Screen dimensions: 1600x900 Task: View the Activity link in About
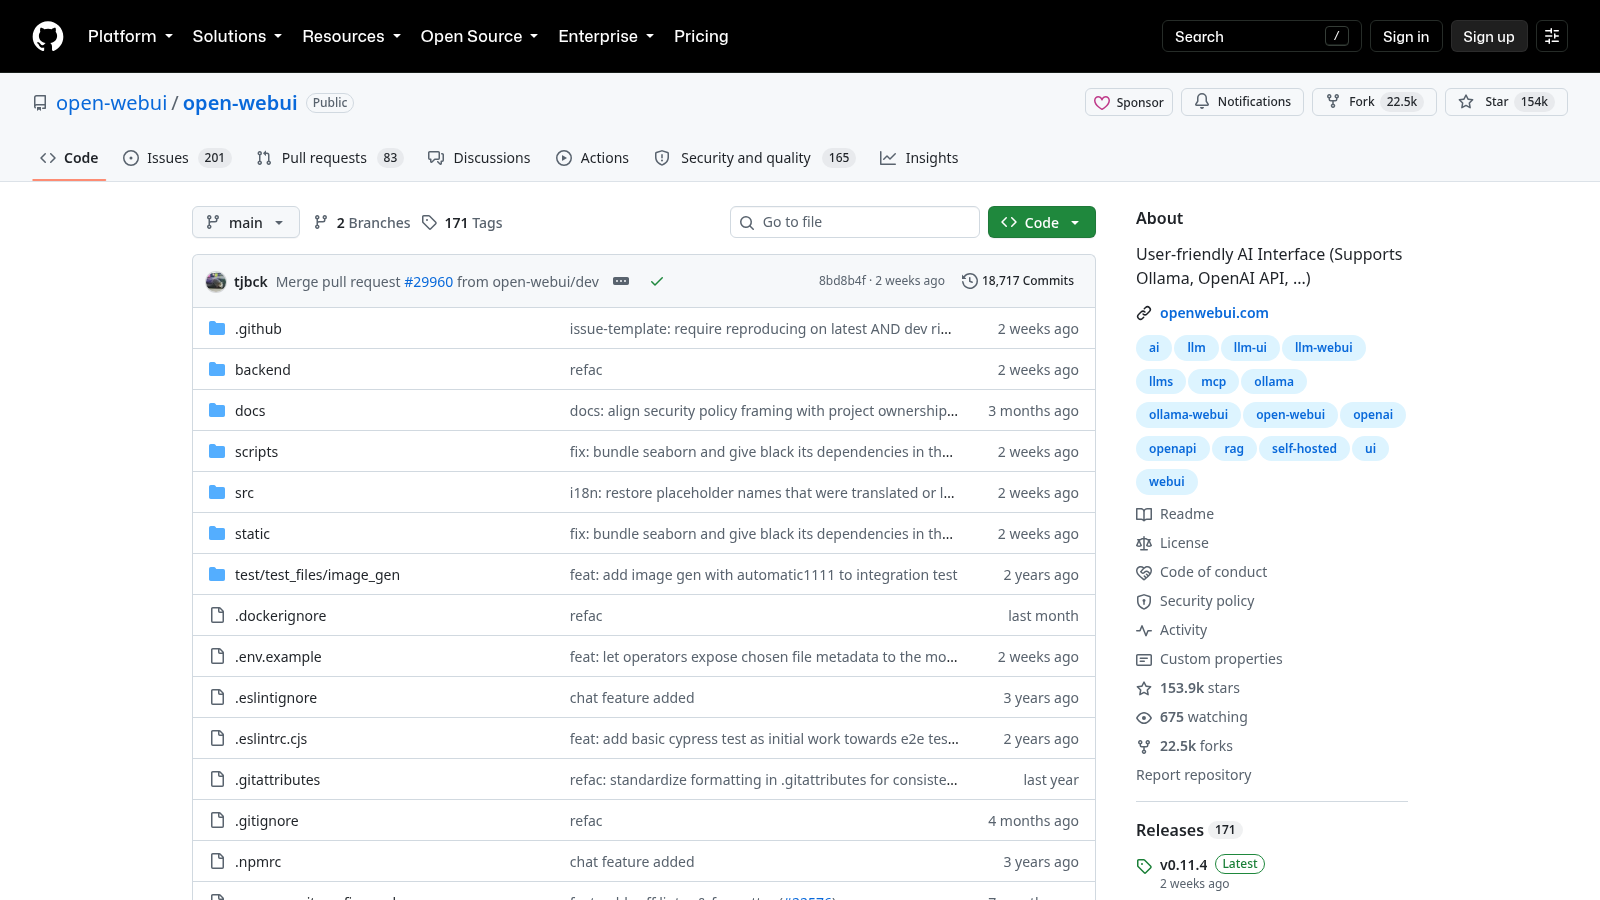(1172, 630)
